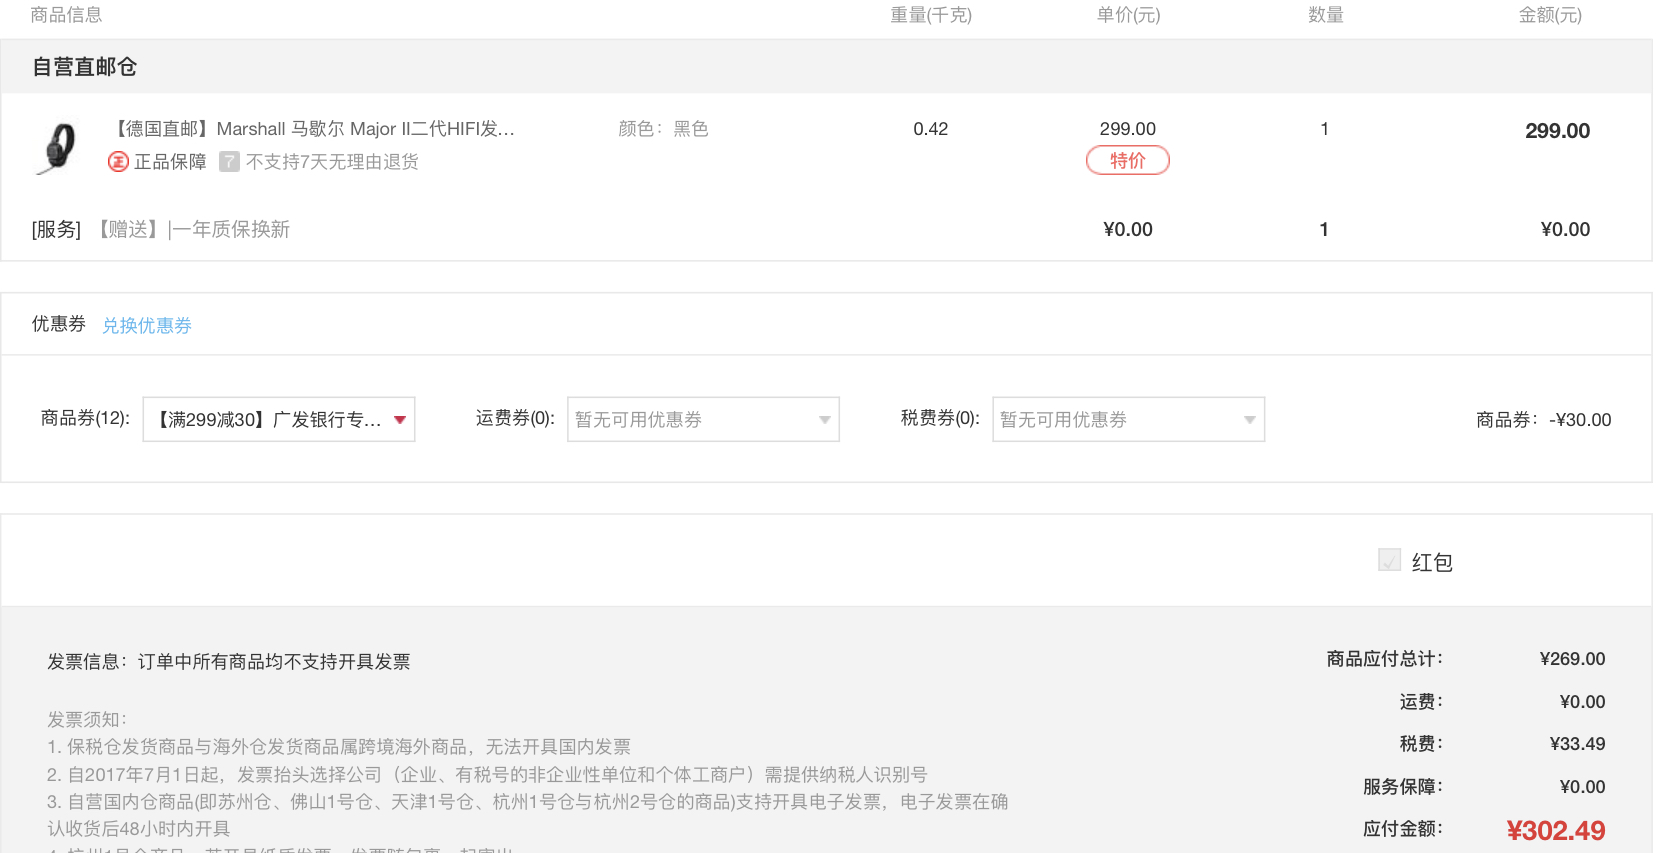This screenshot has height=853, width=1668.
Task: Open the 商品券 coupon dropdown
Action: click(279, 420)
